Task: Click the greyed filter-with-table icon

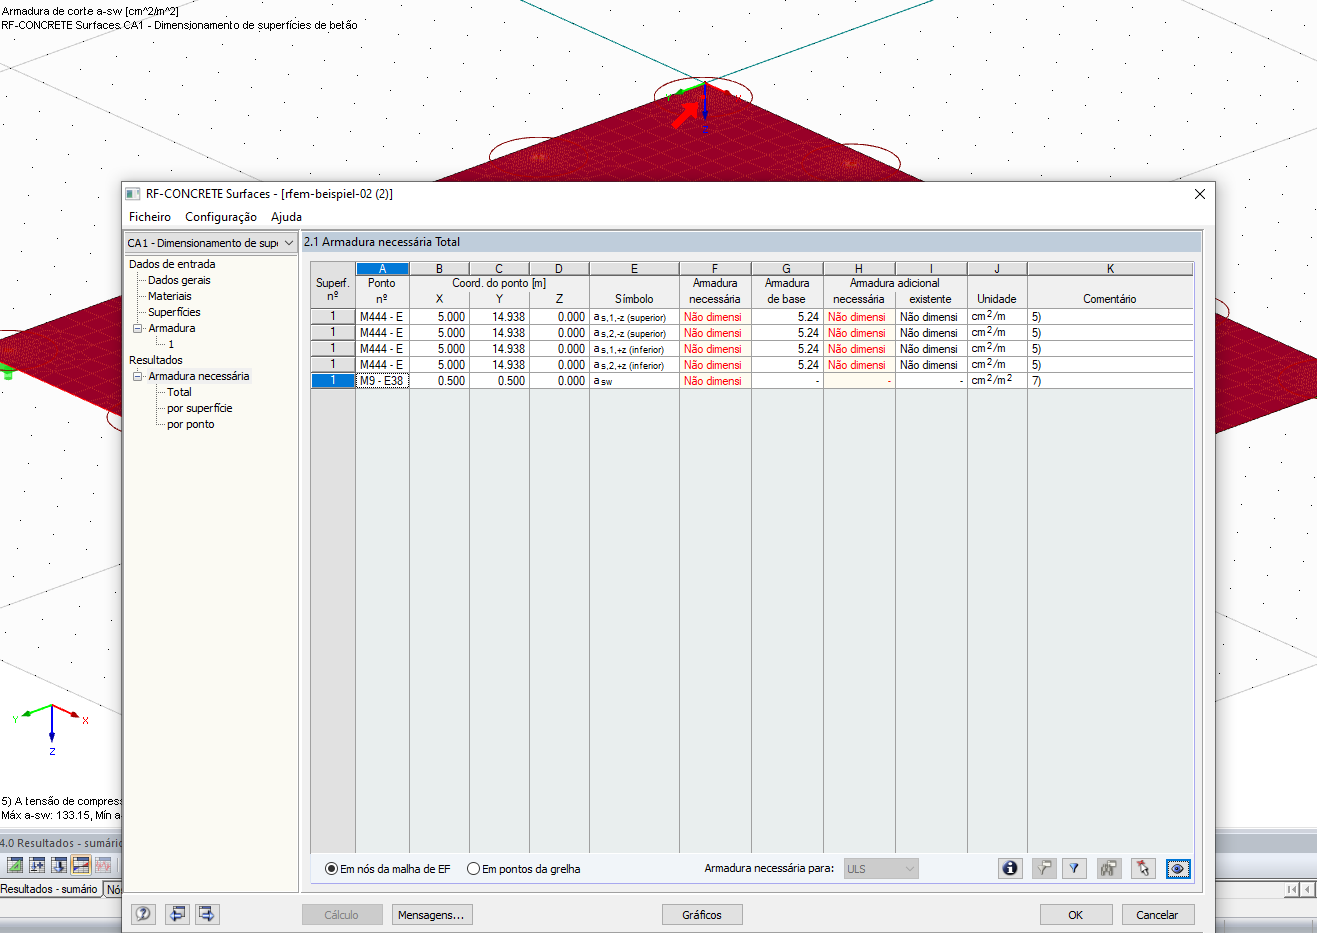Action: click(1043, 868)
